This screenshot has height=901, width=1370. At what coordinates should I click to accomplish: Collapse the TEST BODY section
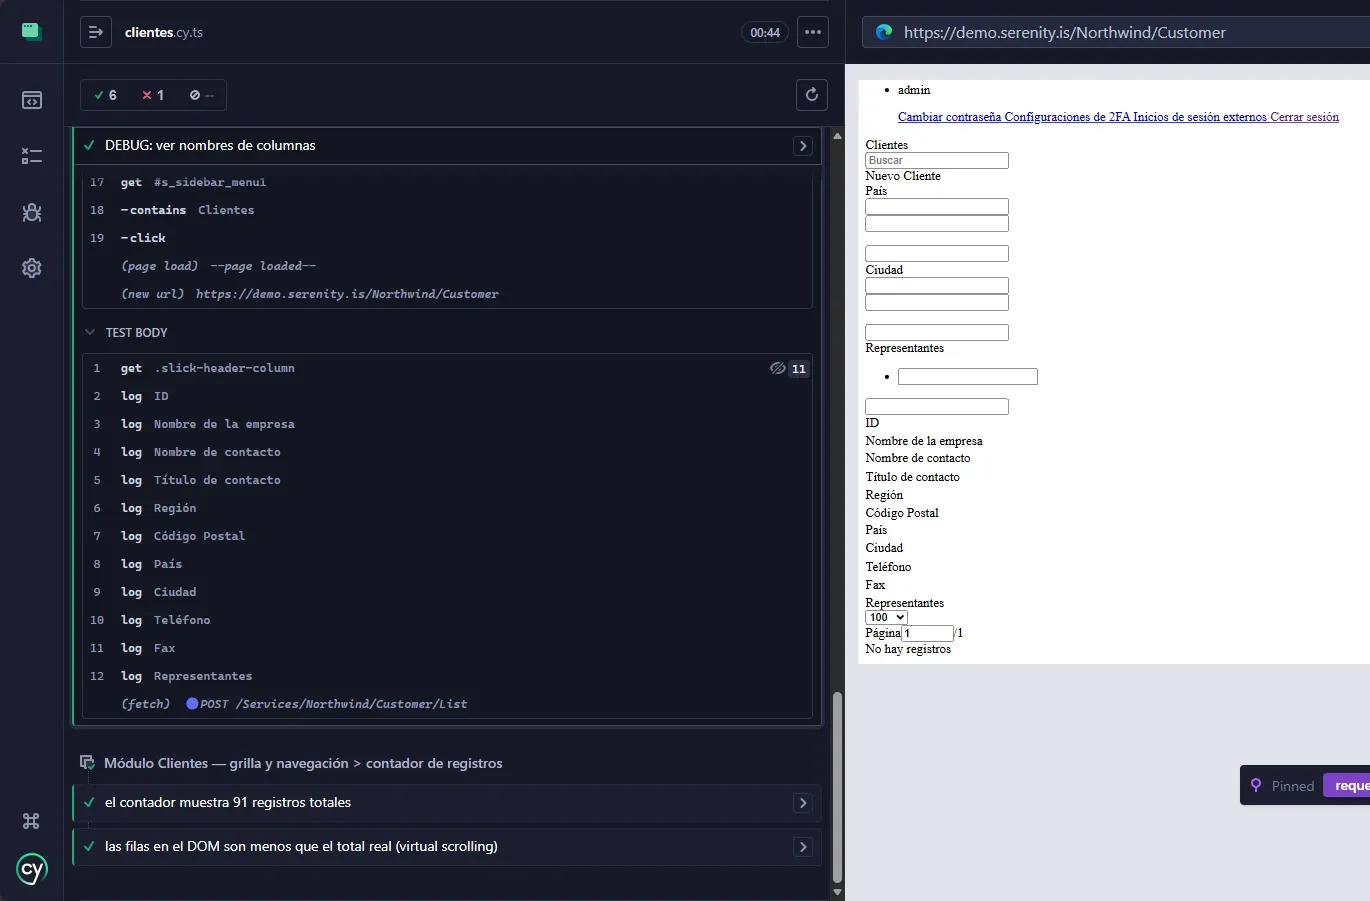pos(127,332)
